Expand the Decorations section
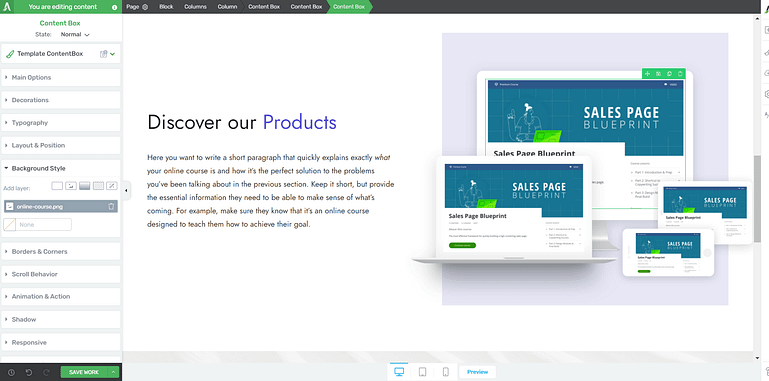The width and height of the screenshot is (769, 381). click(61, 100)
